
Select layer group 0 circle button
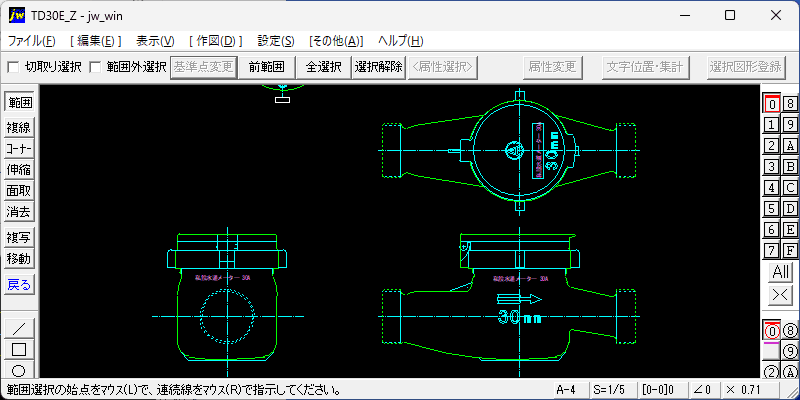pyautogui.click(x=772, y=331)
